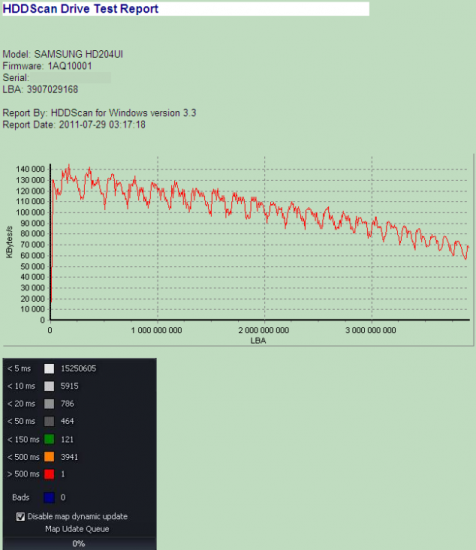
Task: Click the Map Udate Queue label
Action: click(x=77, y=529)
